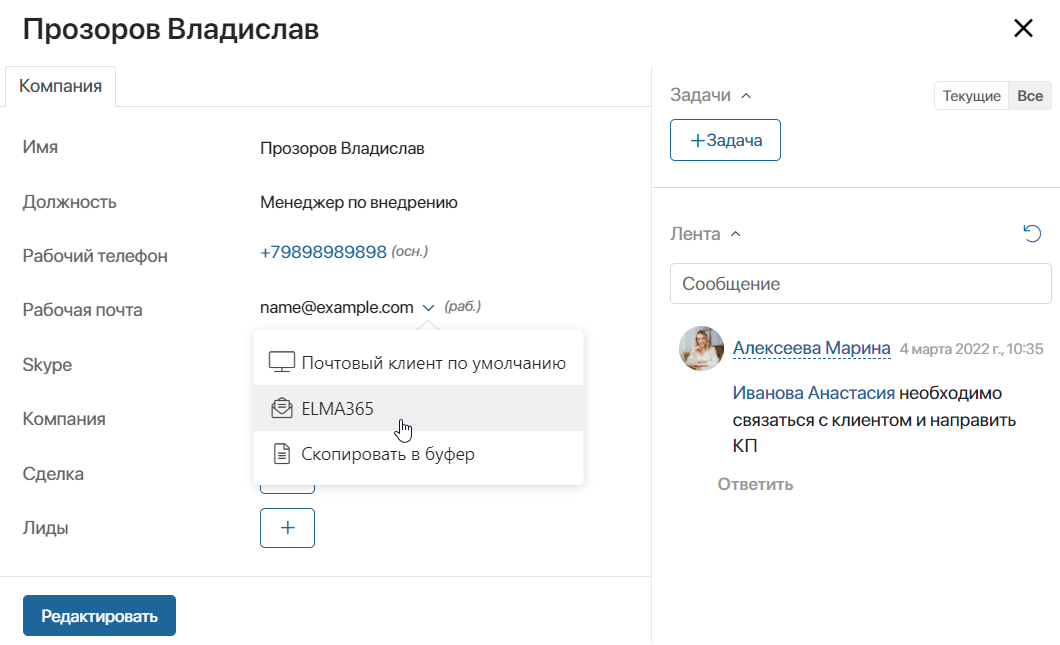Click the document icon beside Скопировать в буфер
The image size is (1060, 645).
pos(281,454)
